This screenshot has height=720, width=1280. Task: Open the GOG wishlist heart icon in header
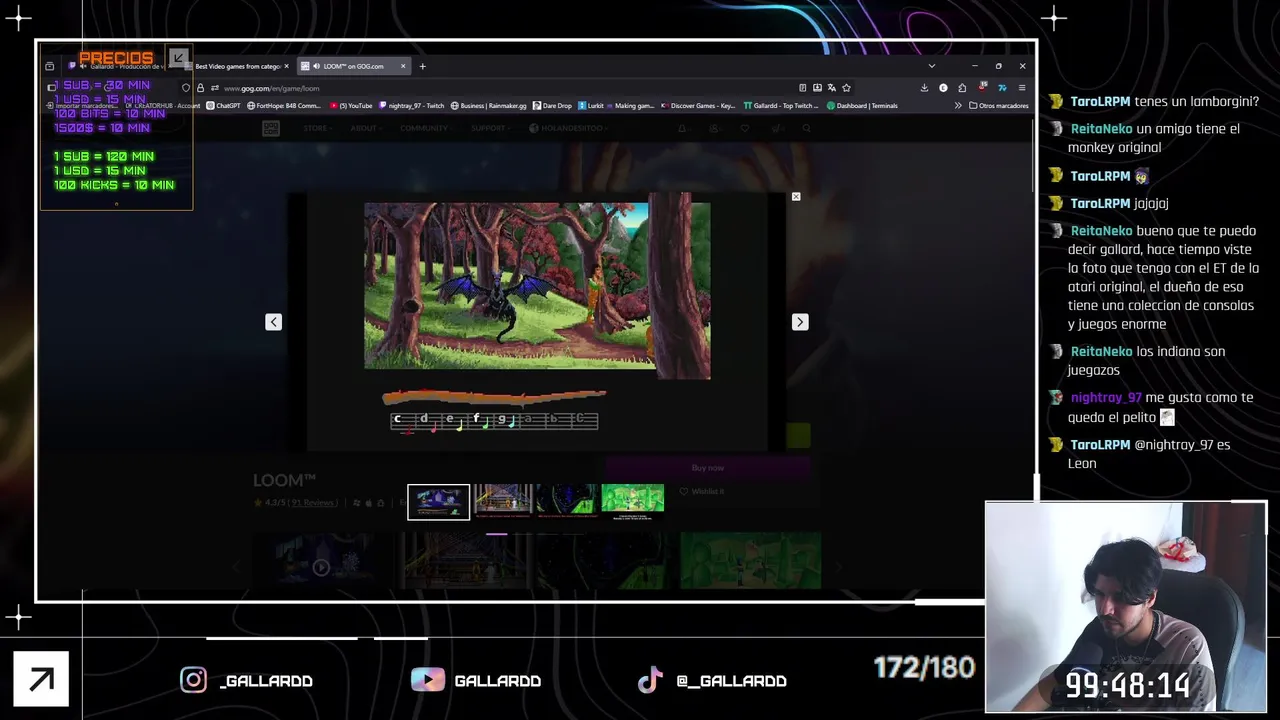(744, 128)
